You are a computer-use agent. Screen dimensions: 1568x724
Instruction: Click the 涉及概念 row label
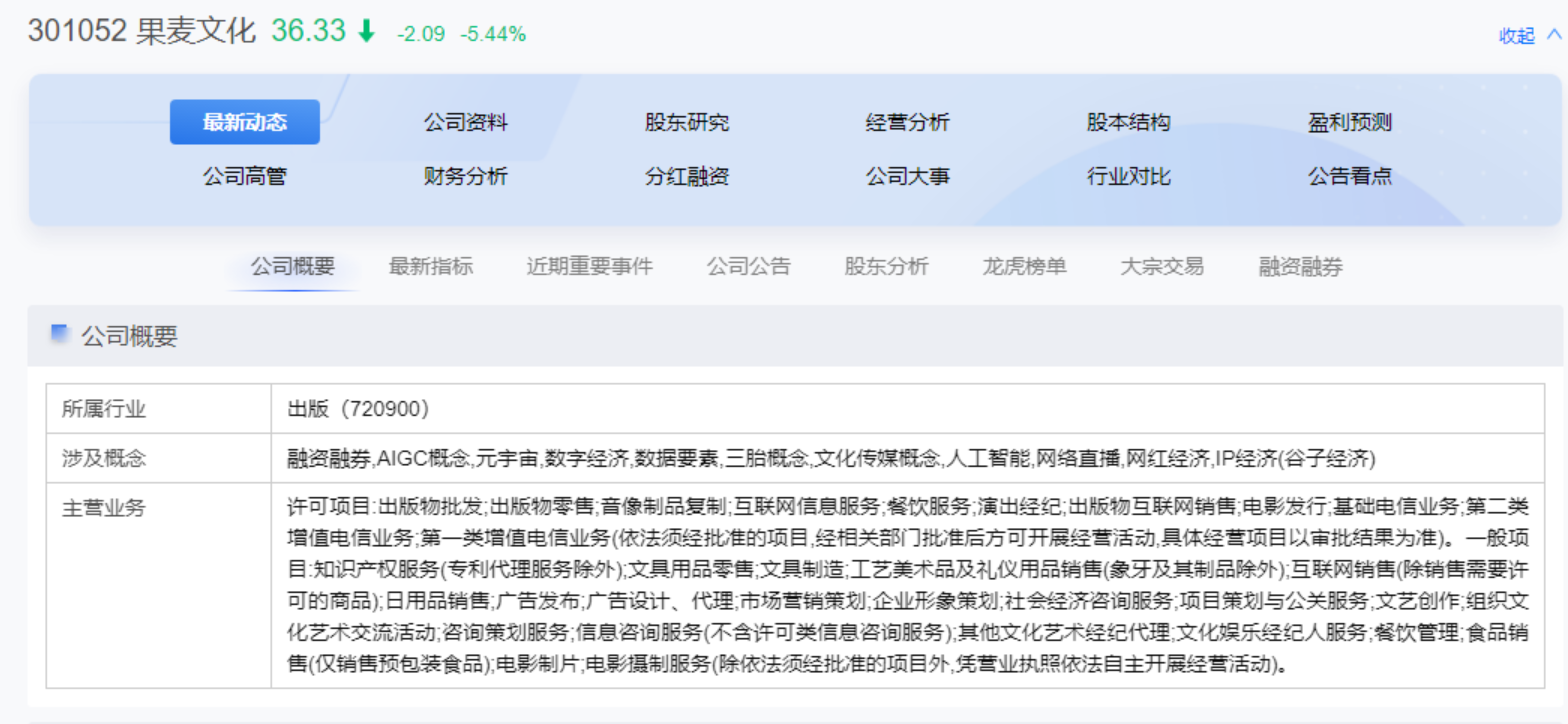point(104,459)
